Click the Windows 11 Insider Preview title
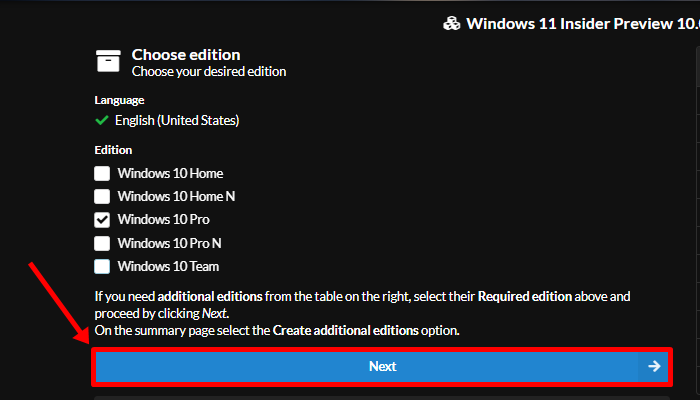 coord(582,23)
